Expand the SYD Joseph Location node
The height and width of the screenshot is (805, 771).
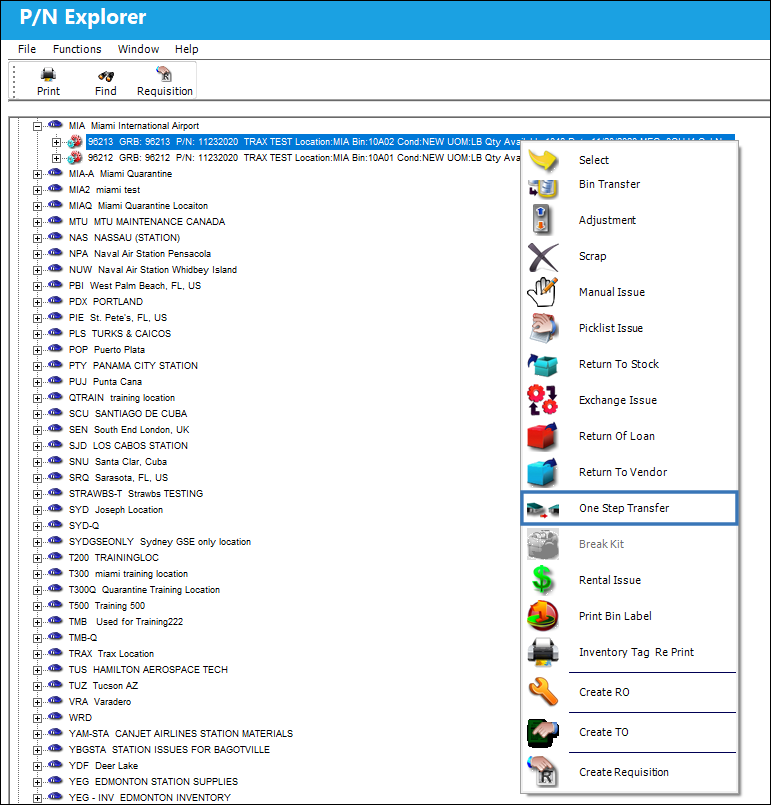click(37, 510)
